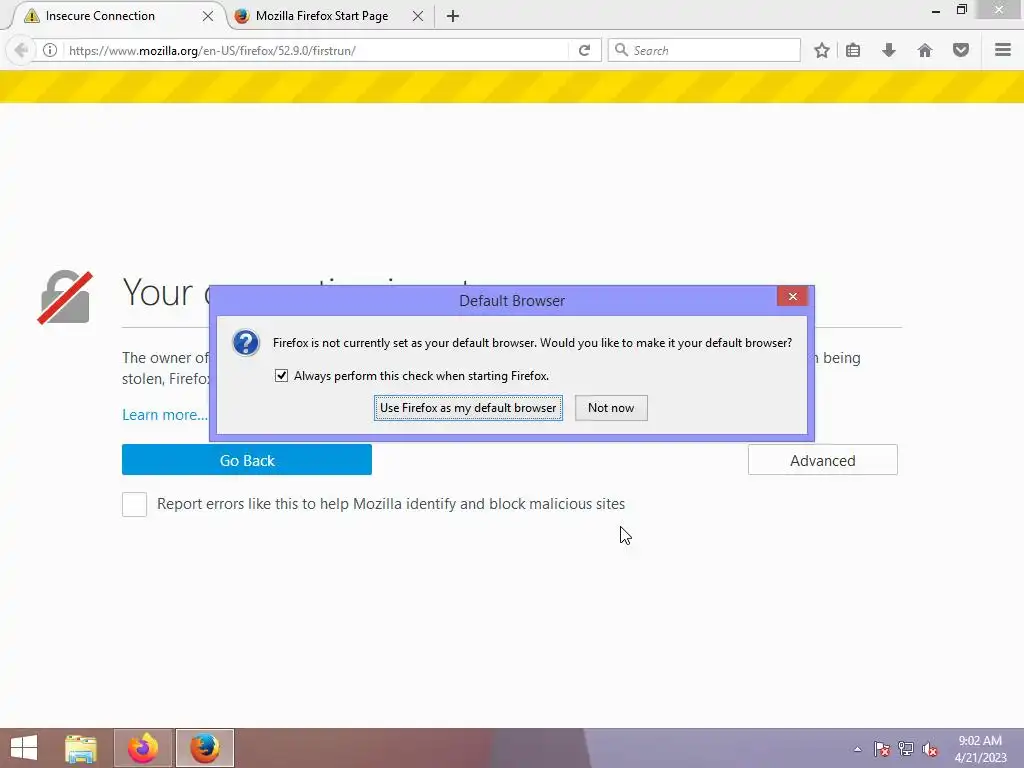
Task: Click the crossed-out padlock icon
Action: tap(65, 297)
